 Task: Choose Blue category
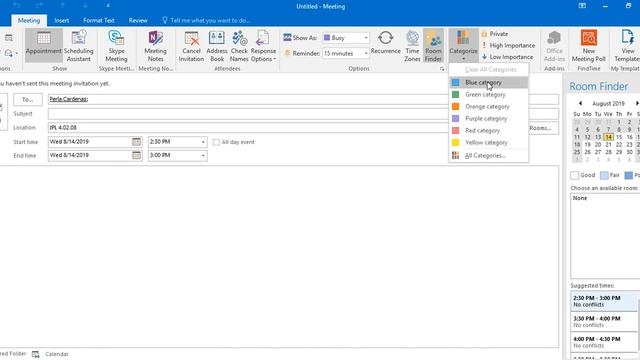coord(489,82)
